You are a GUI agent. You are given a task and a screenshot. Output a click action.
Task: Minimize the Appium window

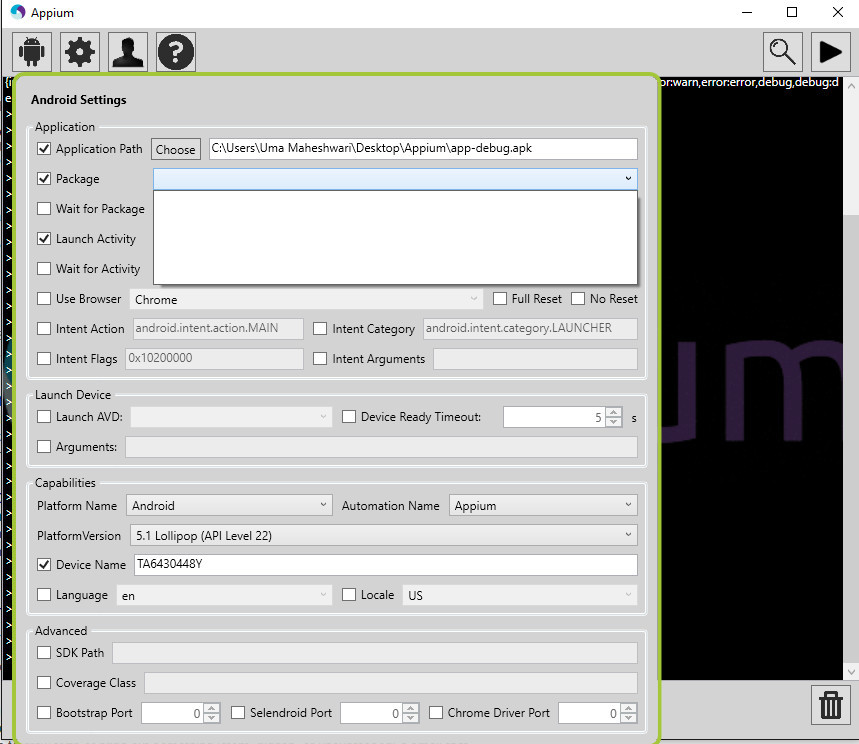click(747, 12)
